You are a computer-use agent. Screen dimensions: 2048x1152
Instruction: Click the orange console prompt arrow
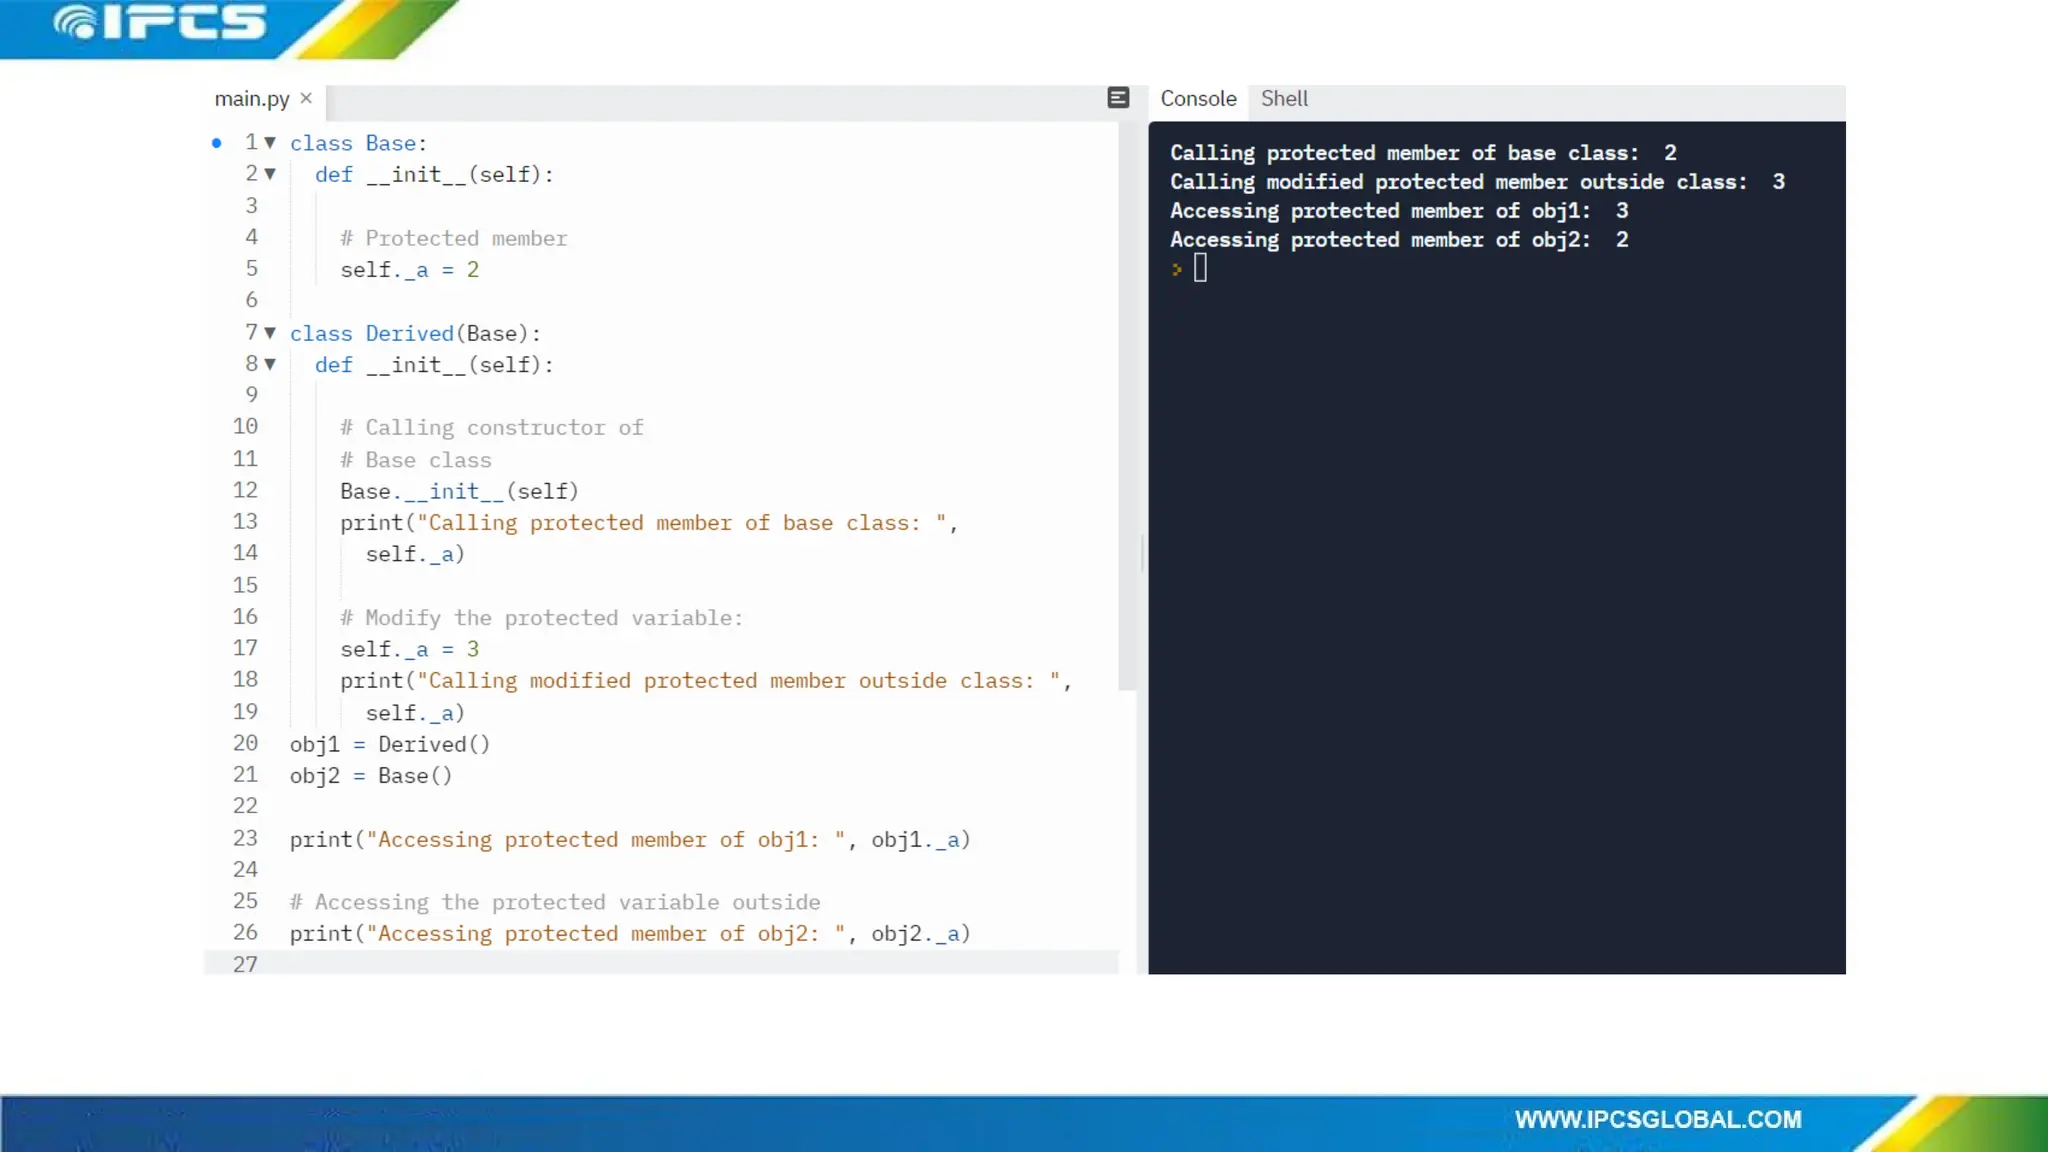point(1177,269)
